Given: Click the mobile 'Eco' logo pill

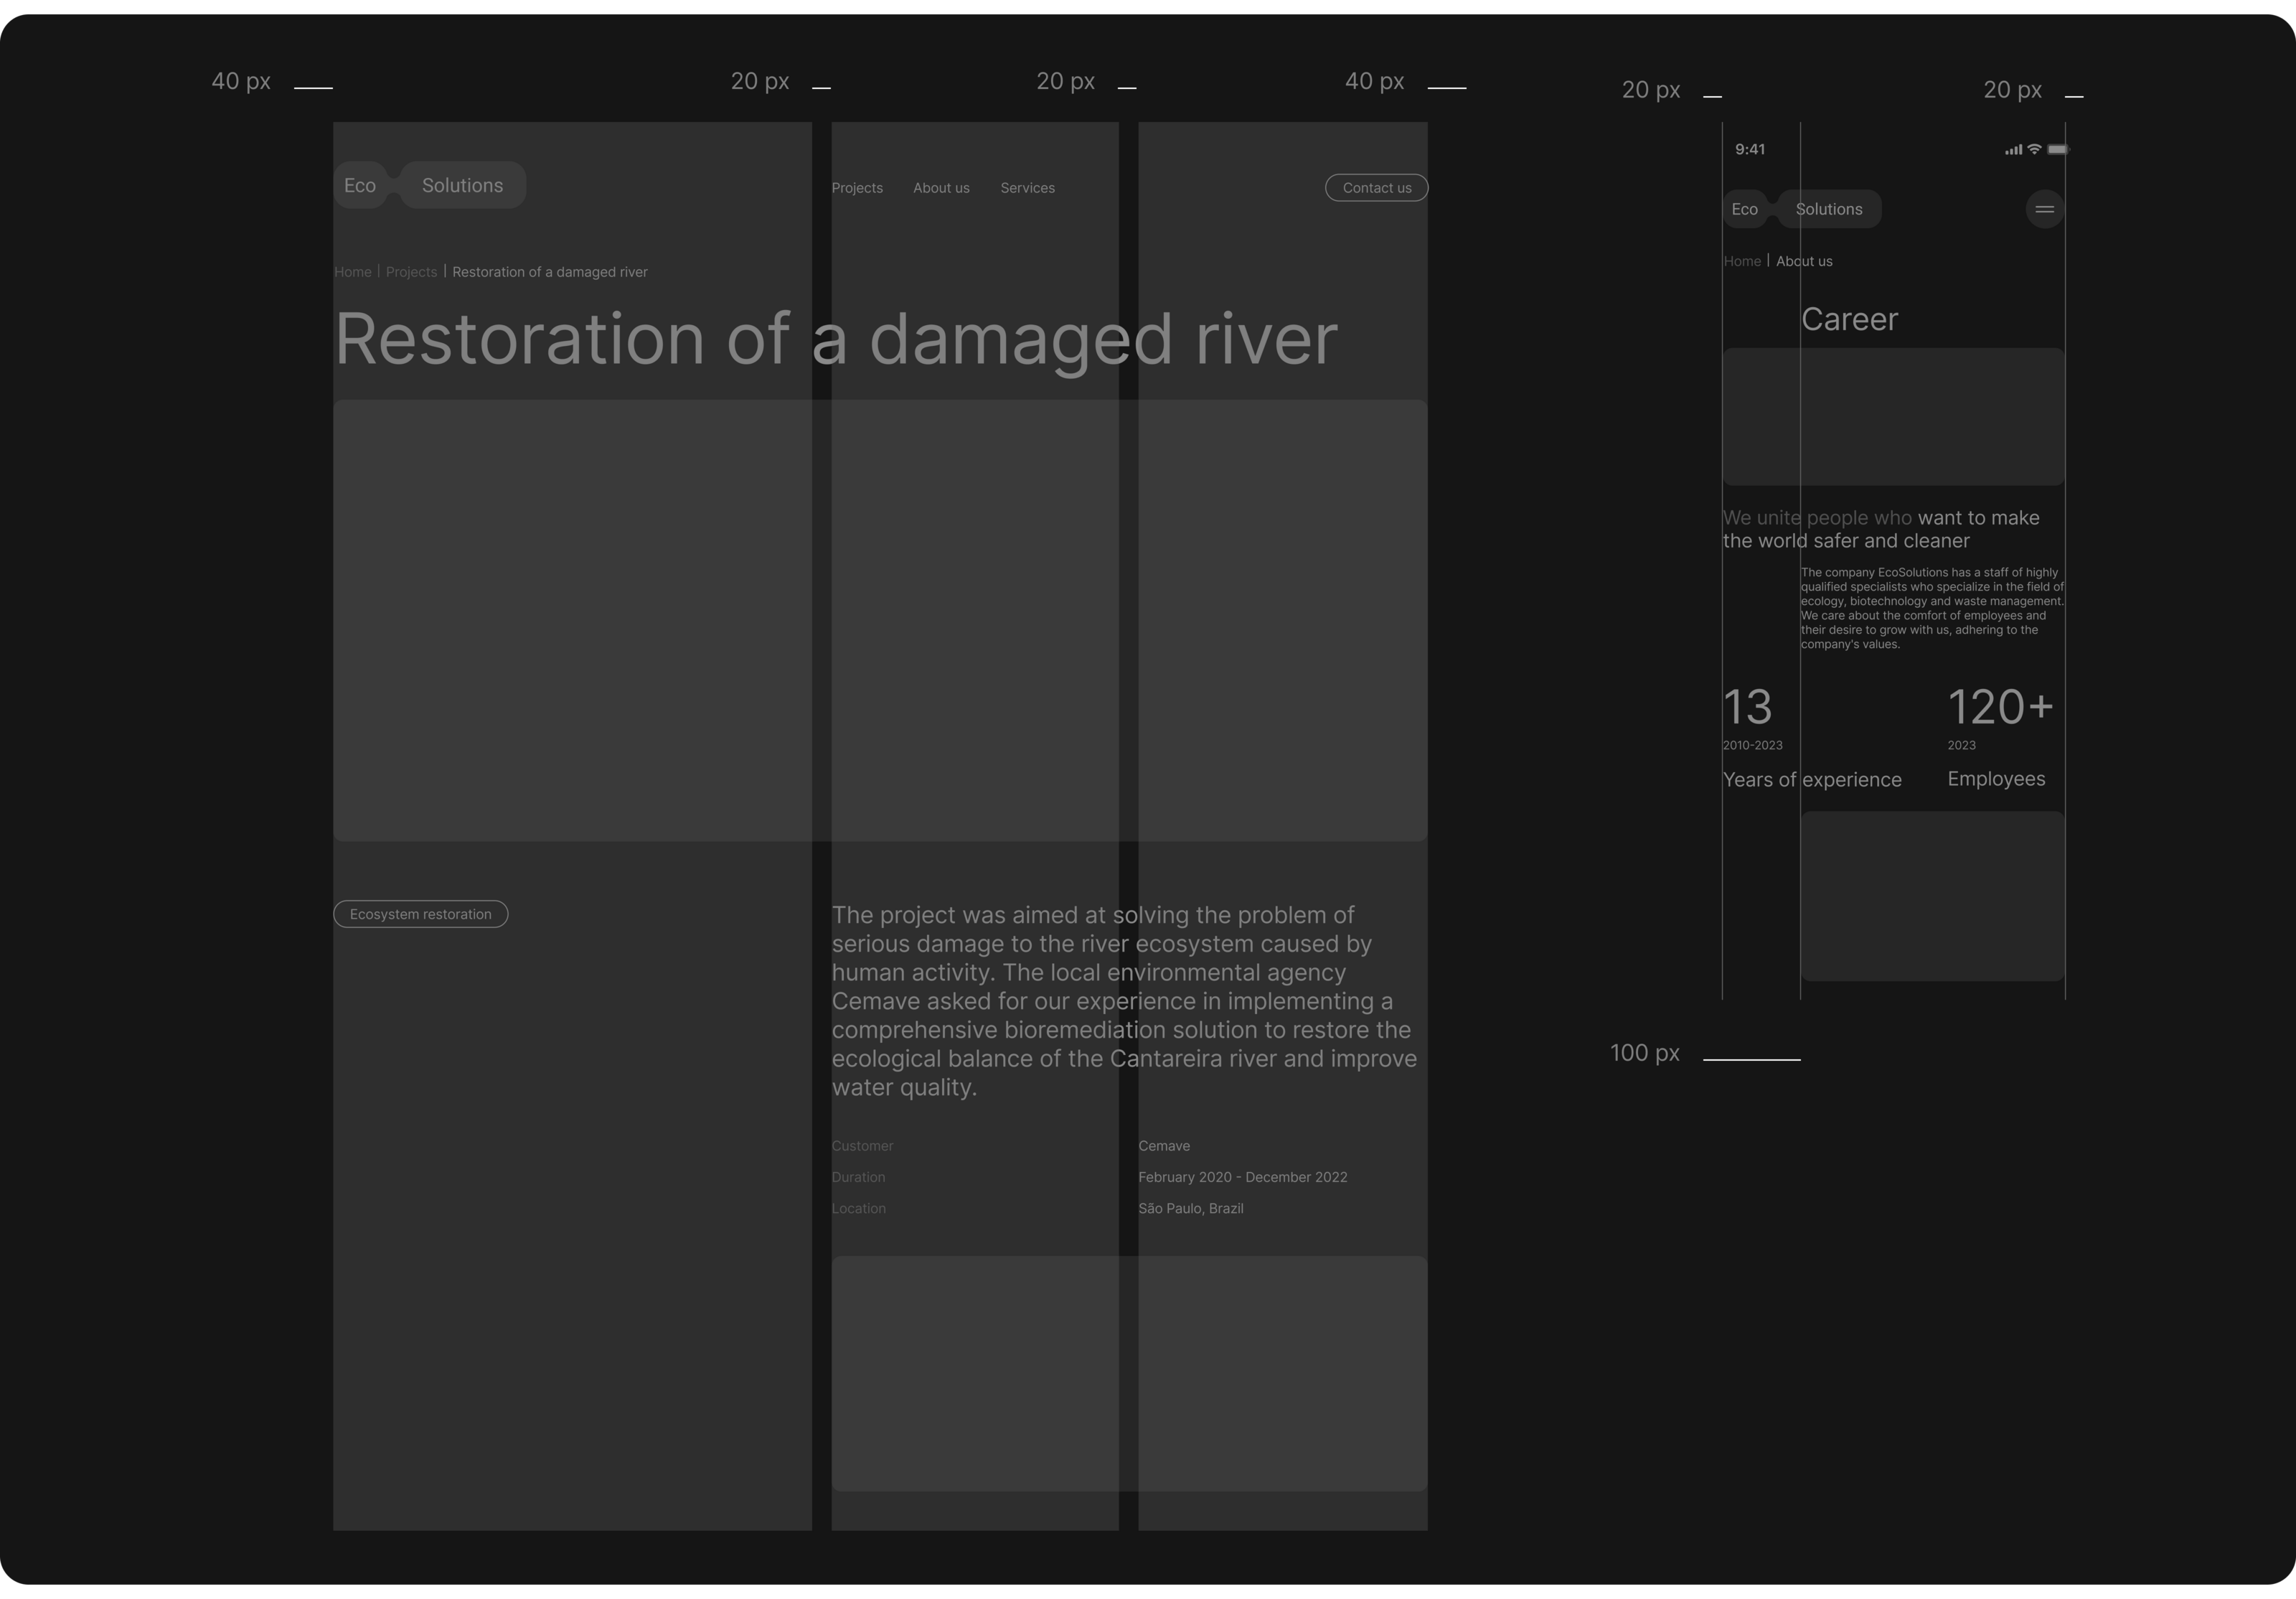Looking at the screenshot, I should tap(1744, 209).
